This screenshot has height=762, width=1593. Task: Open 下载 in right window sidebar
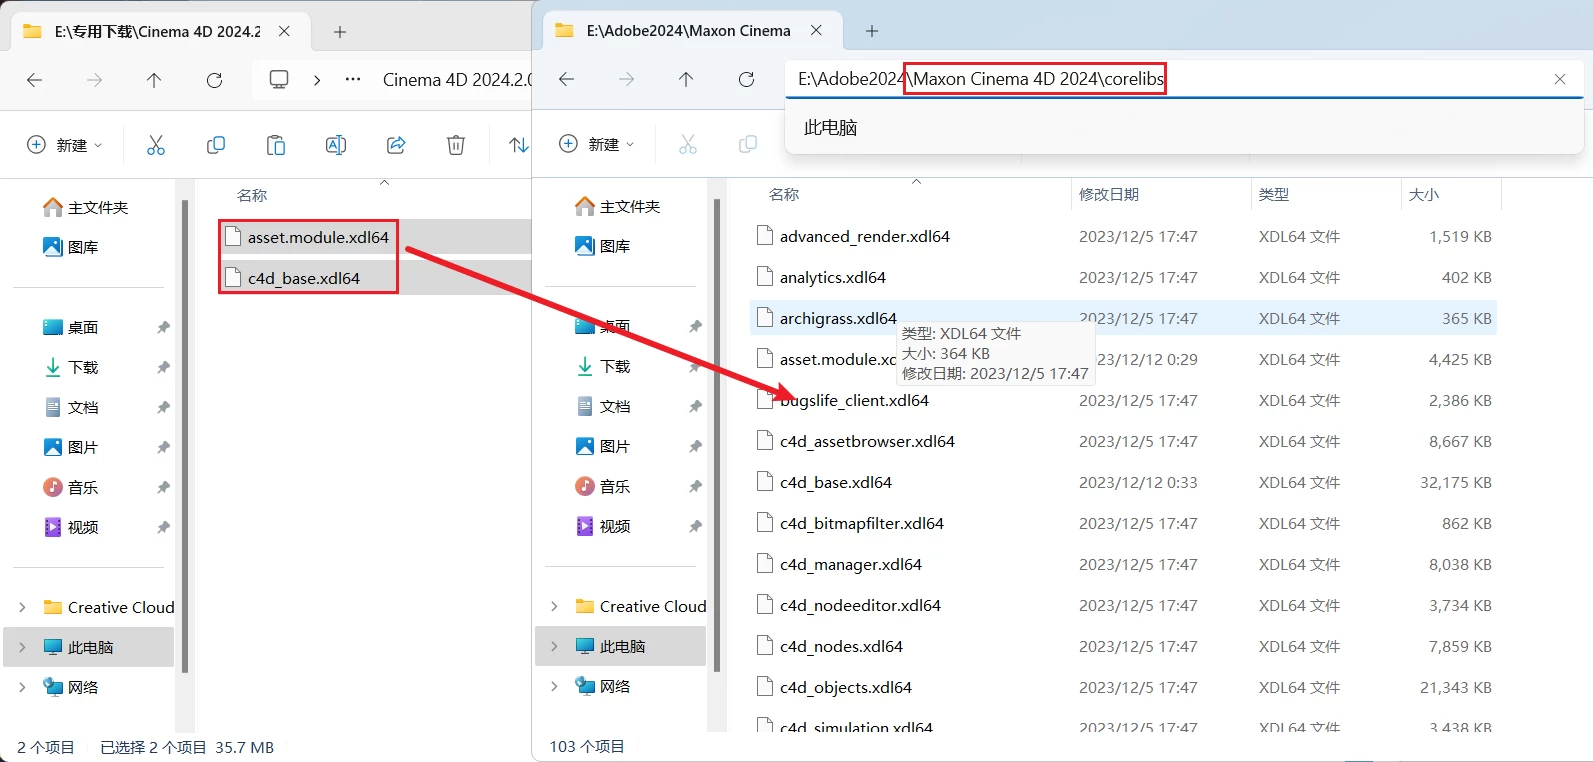click(x=603, y=366)
